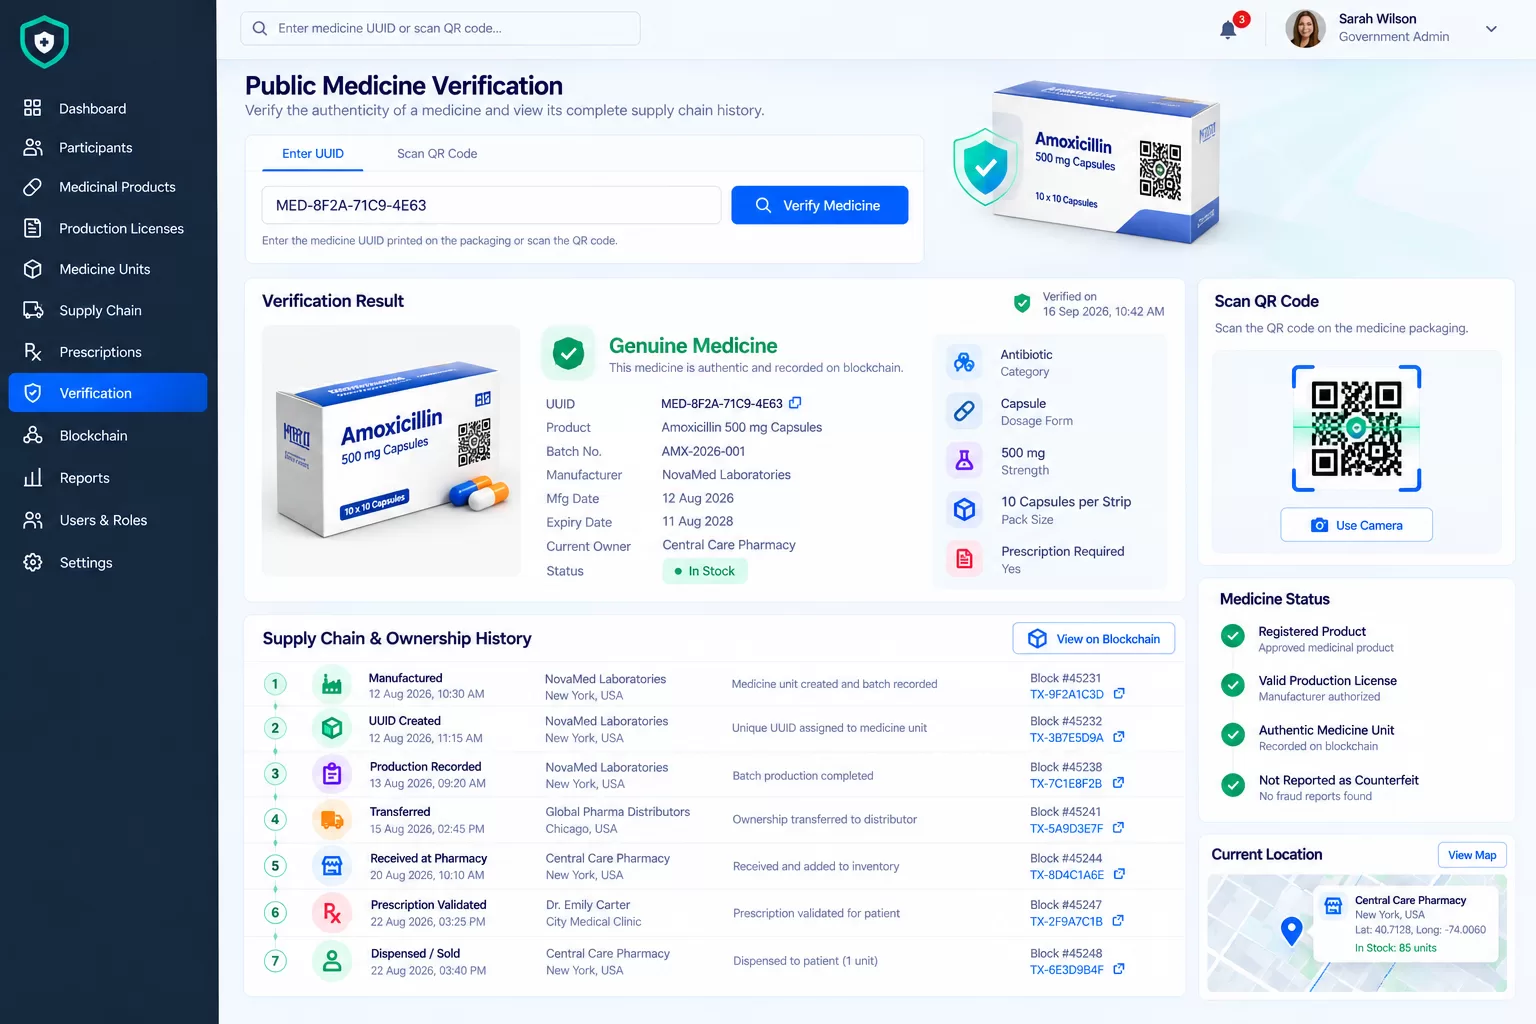This screenshot has height=1024, width=1536.
Task: Click the Current Owner value Central Care Pharmacy
Action: tap(729, 545)
